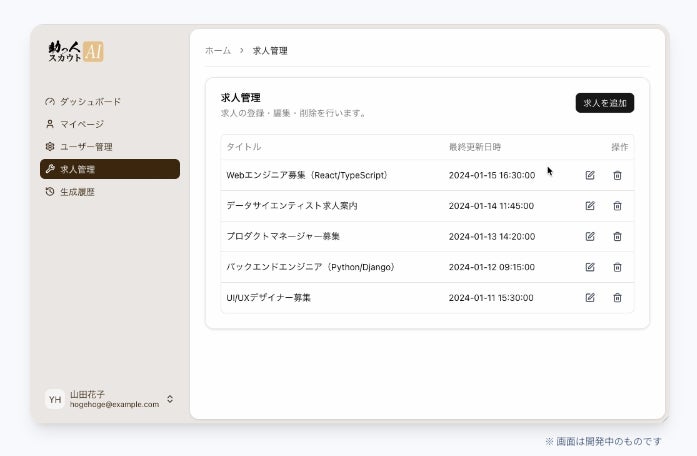
Task: Click 求人管理 in the breadcrumb
Action: pyautogui.click(x=270, y=51)
